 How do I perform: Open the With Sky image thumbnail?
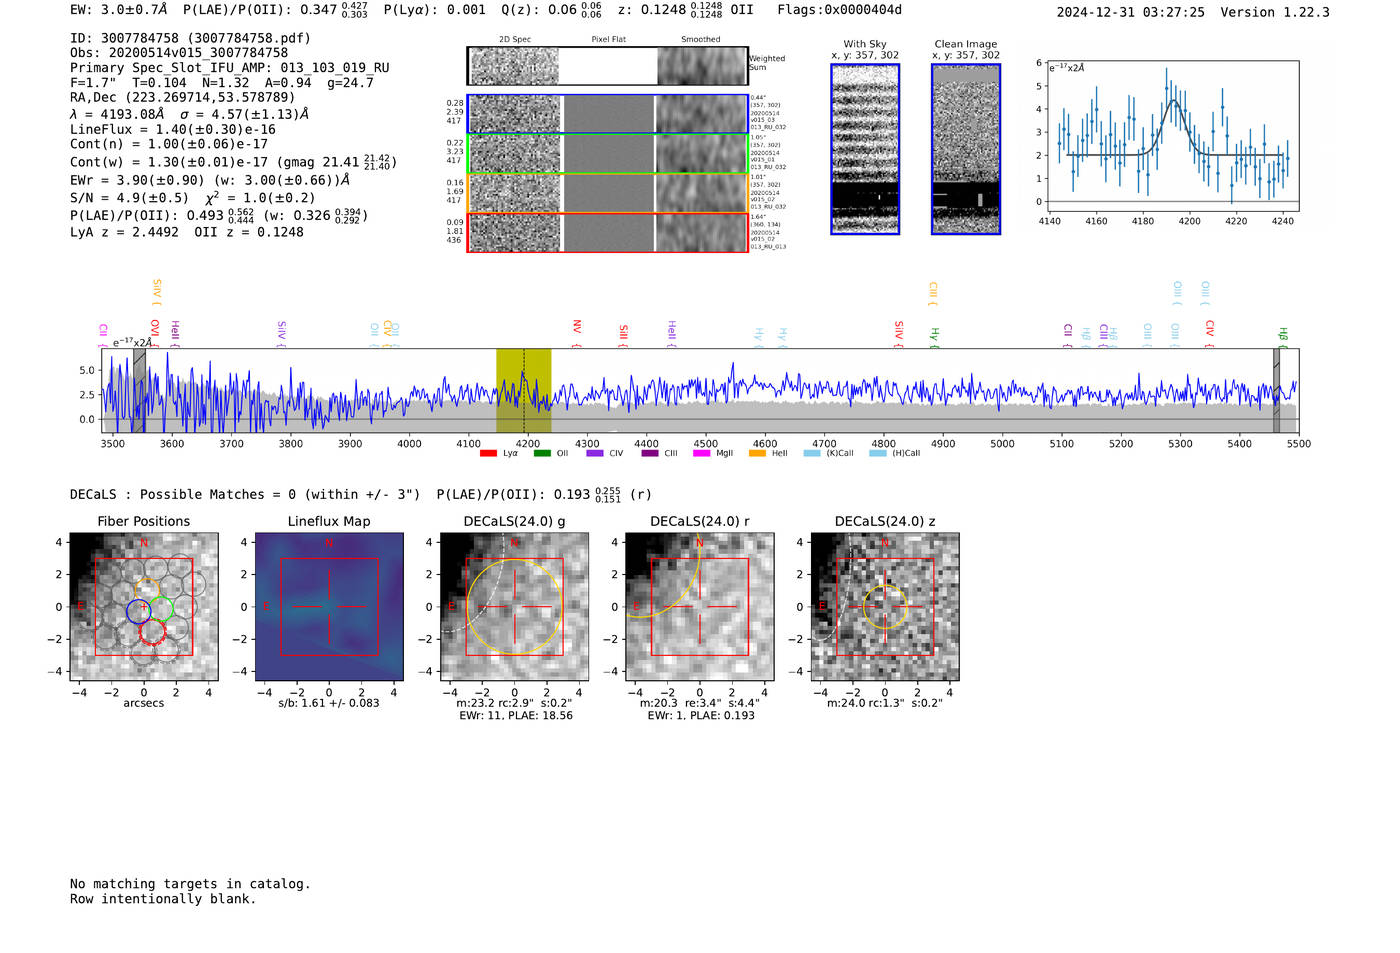(x=865, y=149)
